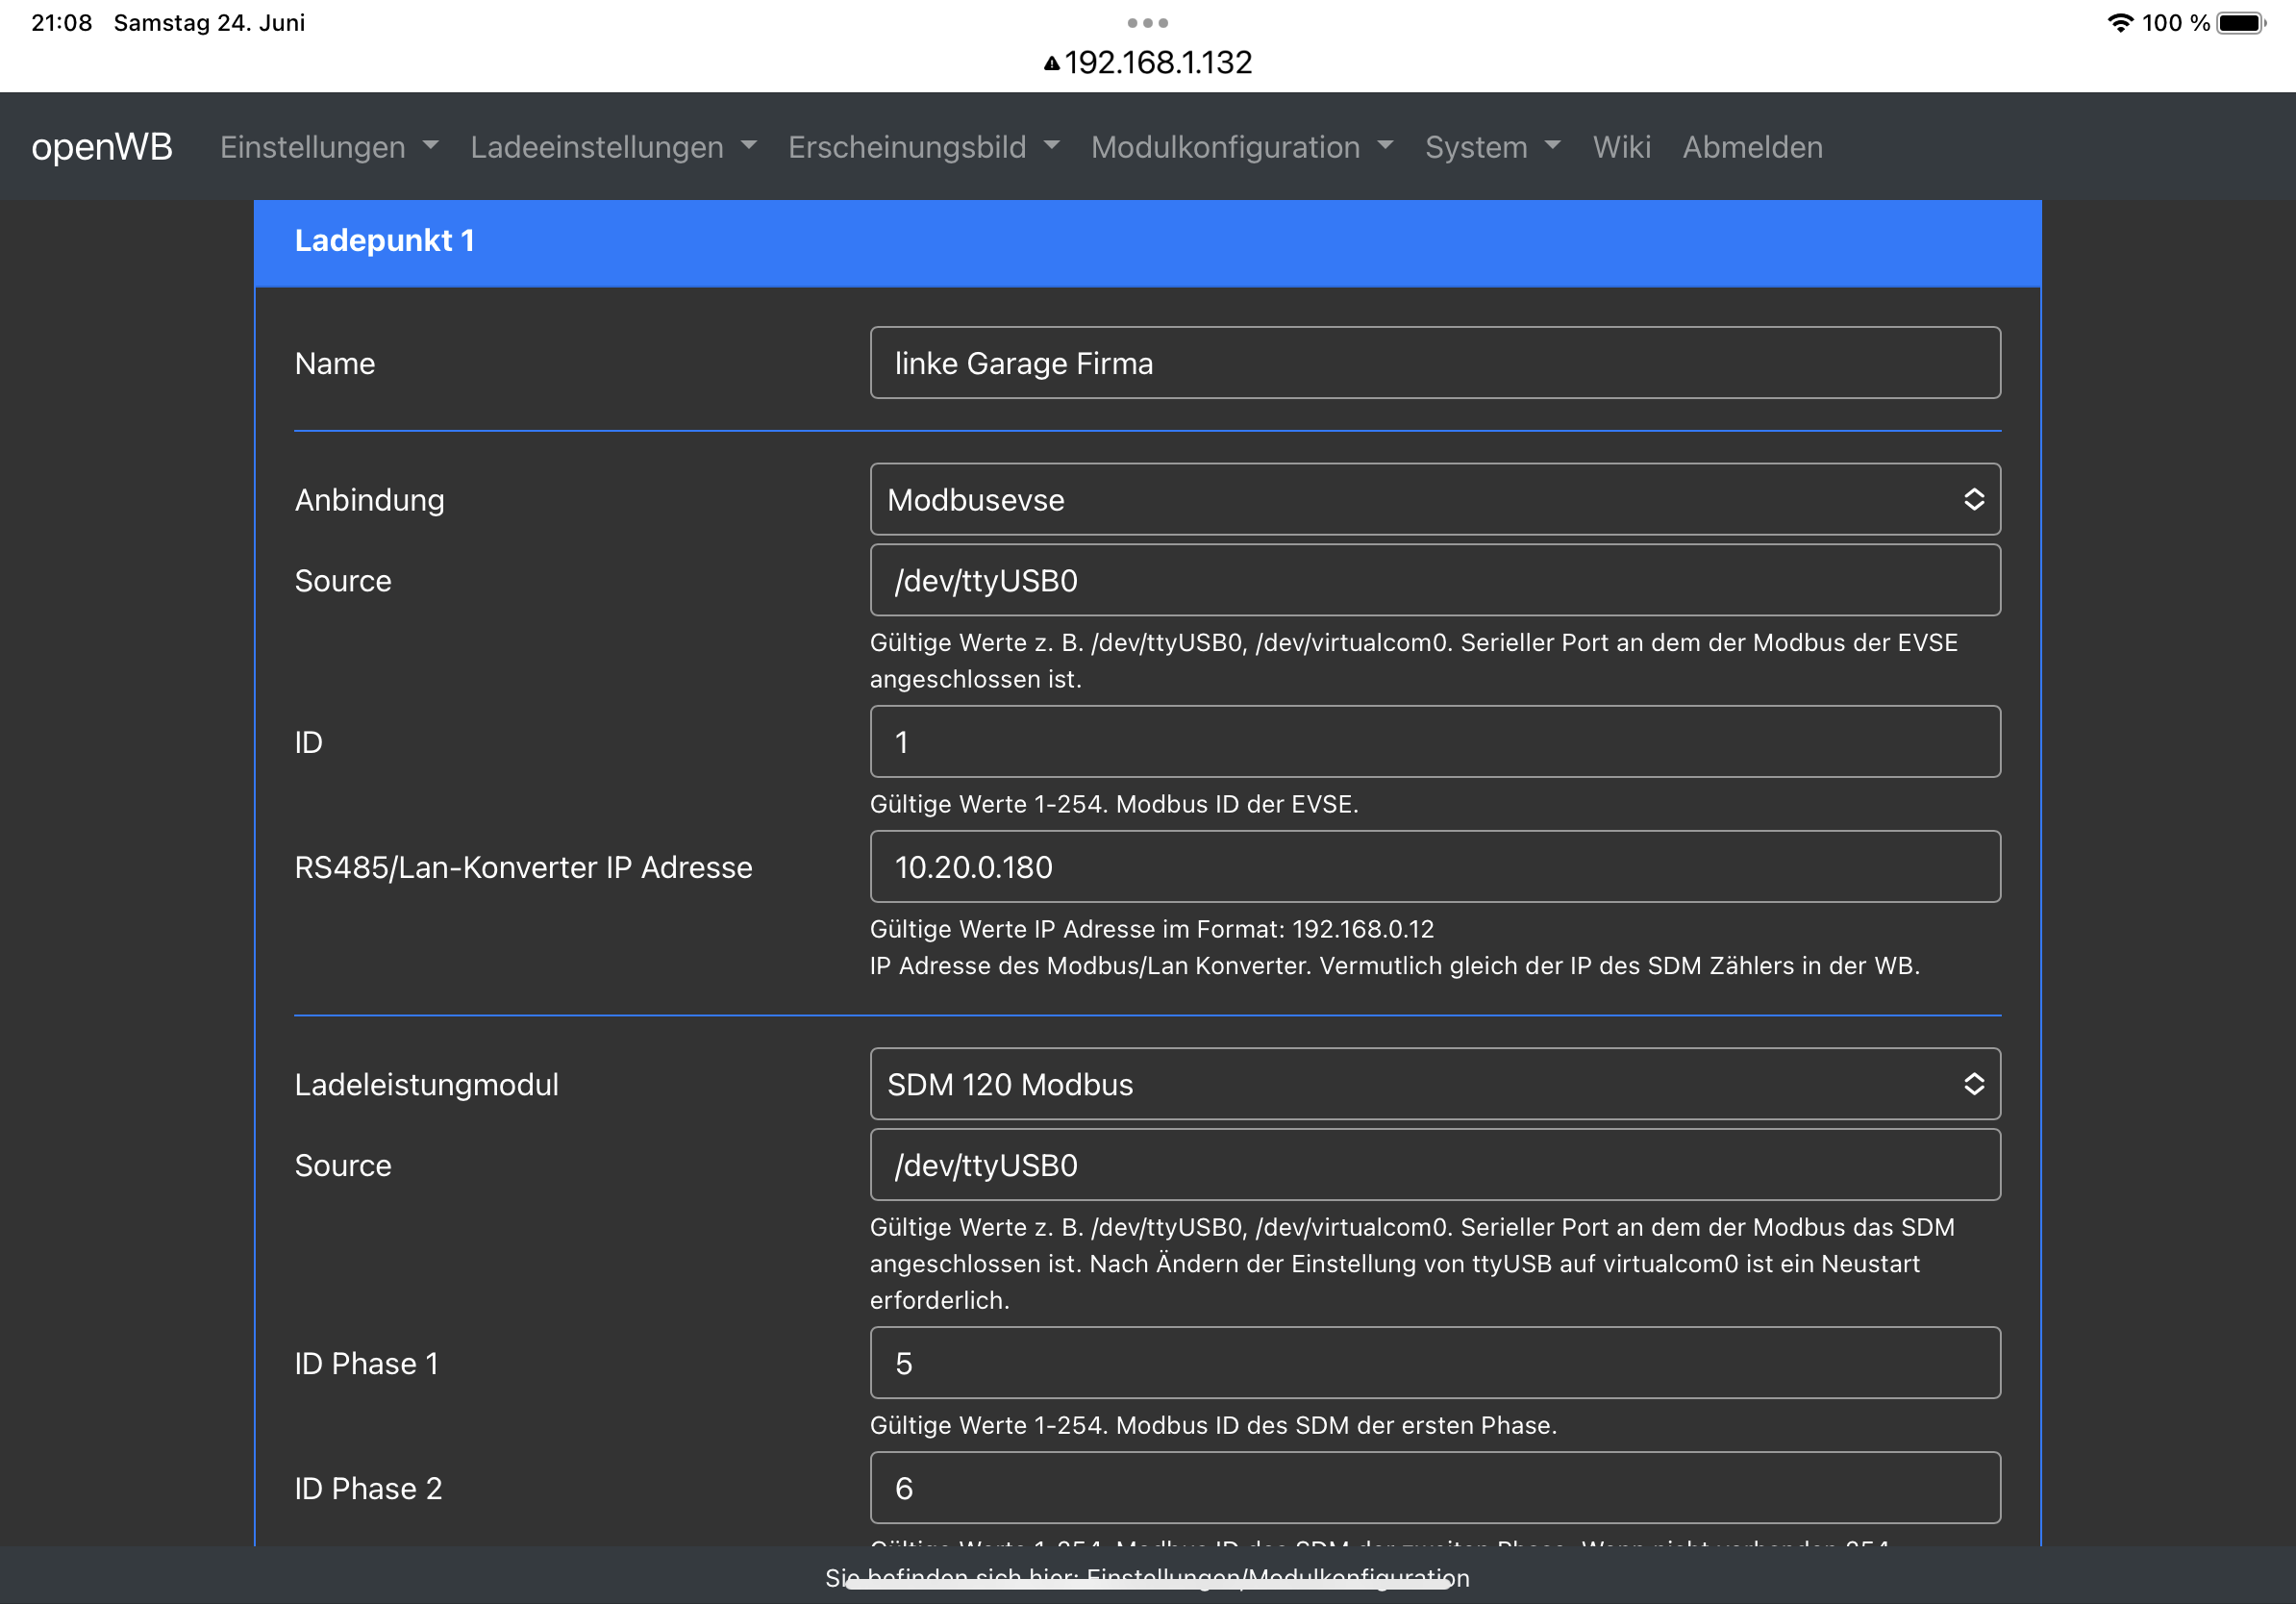Open the System menu
The image size is (2296, 1604).
(1491, 147)
